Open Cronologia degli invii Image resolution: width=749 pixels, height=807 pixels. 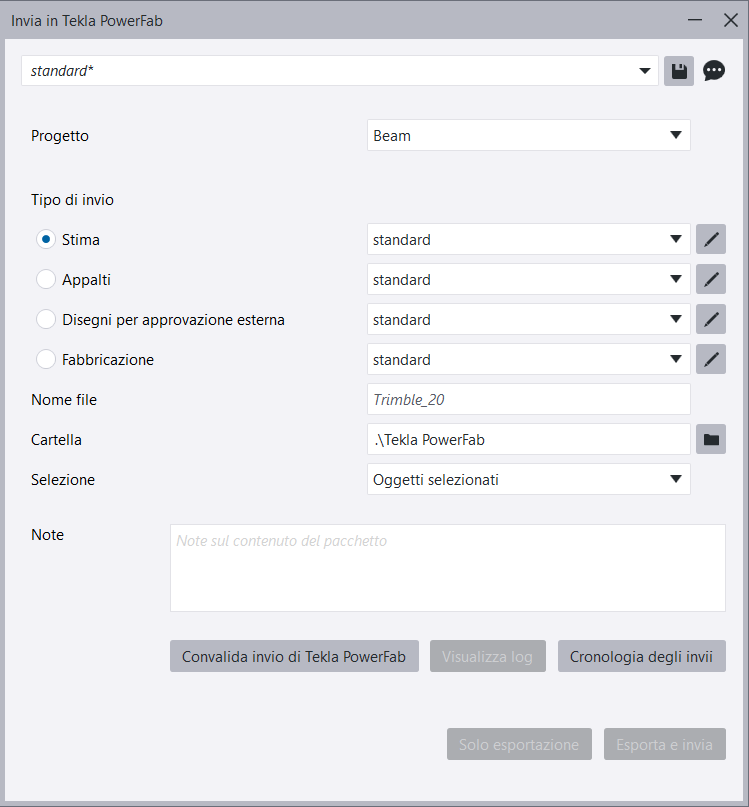pos(641,657)
